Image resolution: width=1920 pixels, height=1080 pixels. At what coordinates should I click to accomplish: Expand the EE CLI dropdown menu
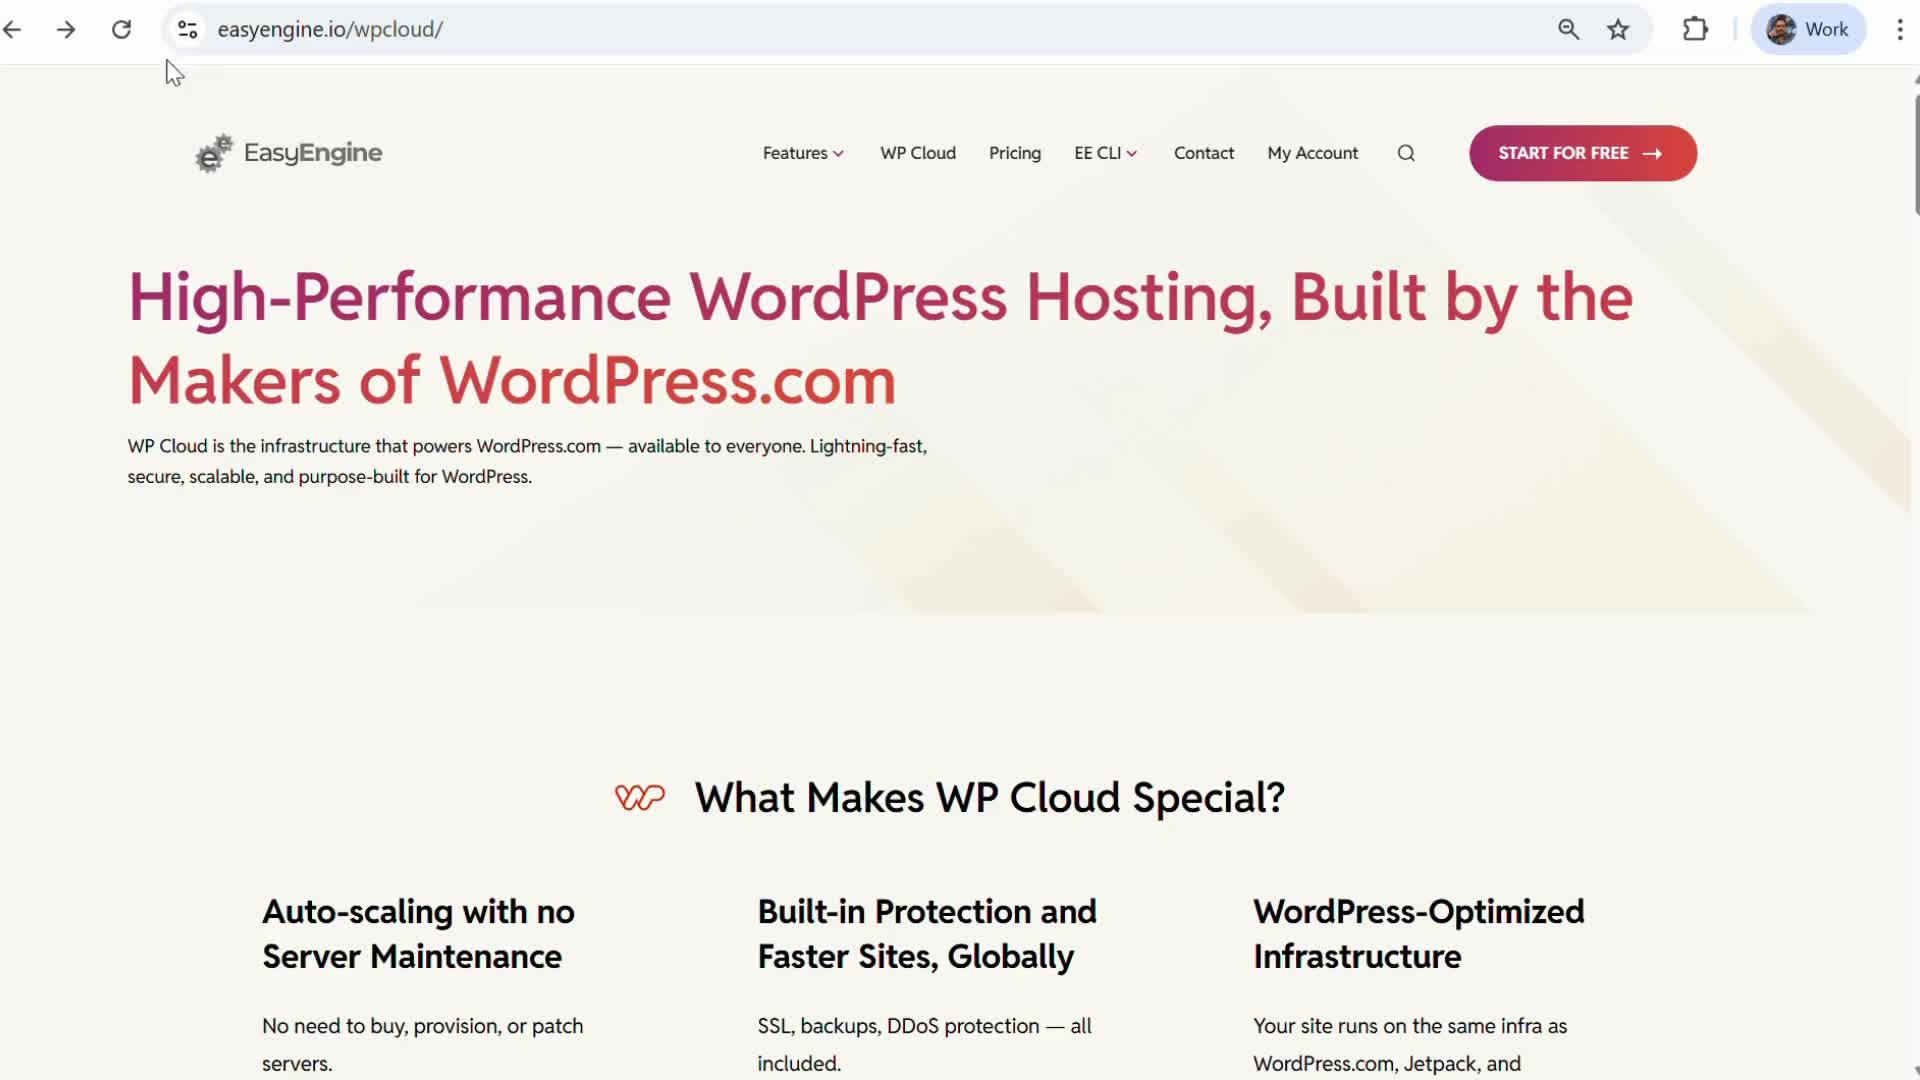(1105, 153)
